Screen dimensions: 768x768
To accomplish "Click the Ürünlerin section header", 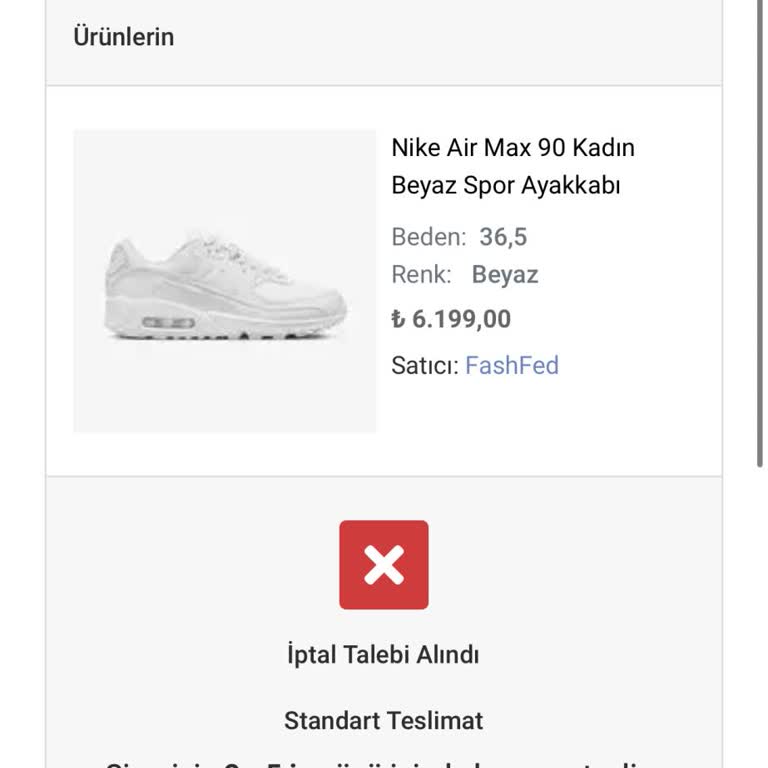I will (x=124, y=37).
